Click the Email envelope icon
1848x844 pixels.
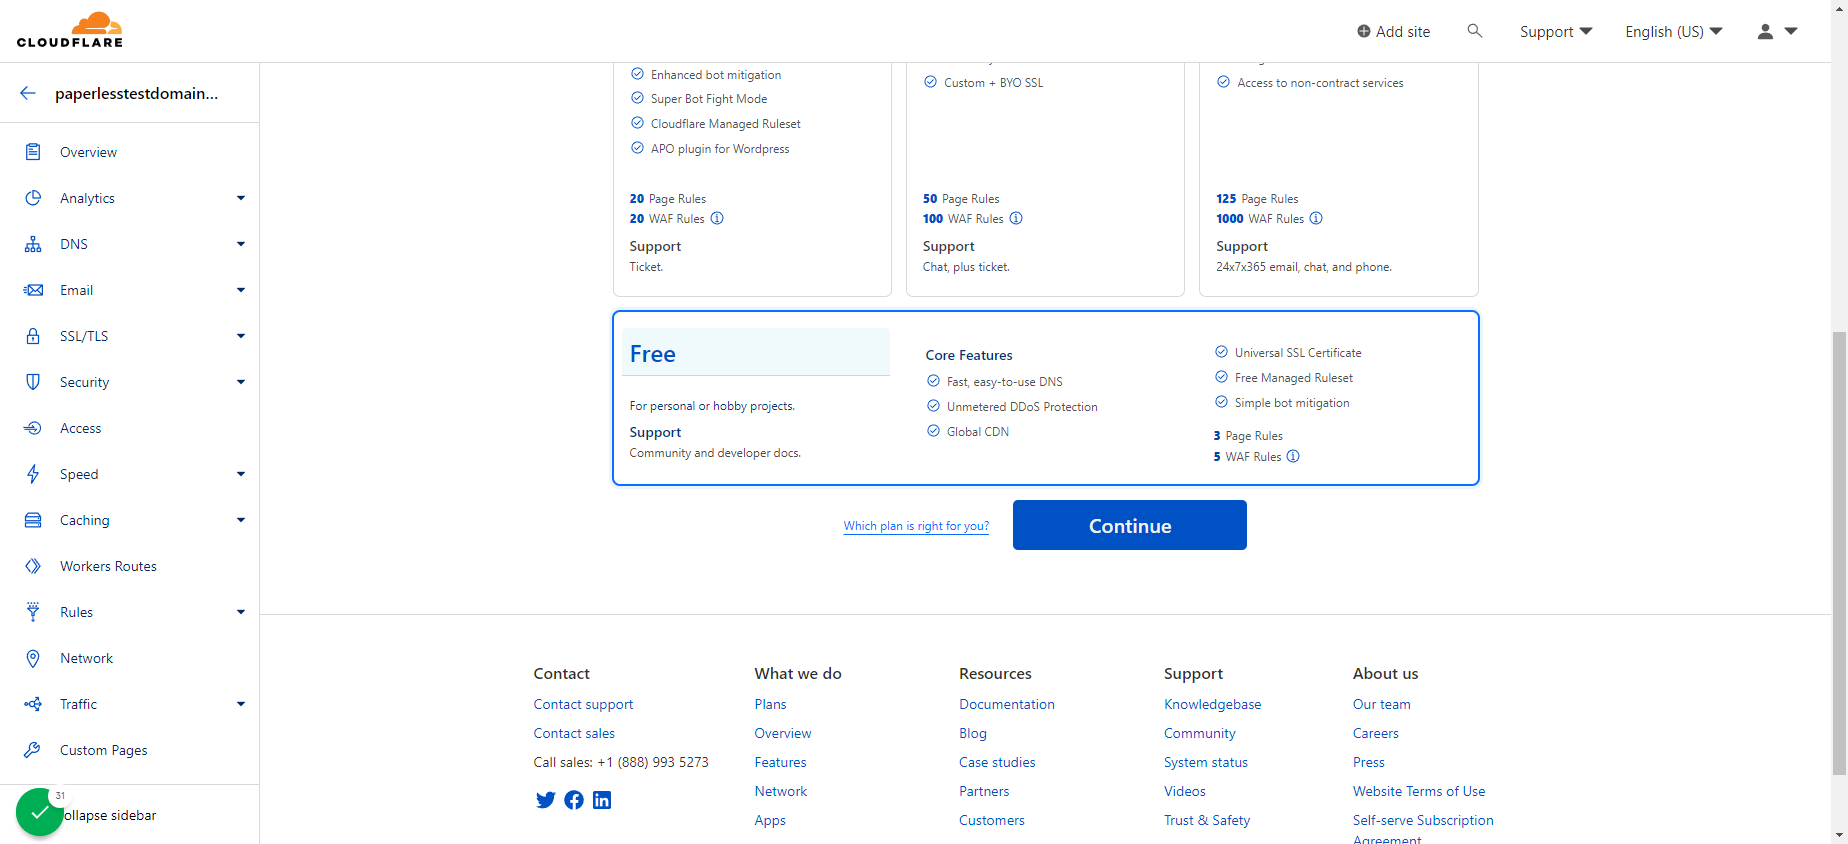pyautogui.click(x=33, y=290)
